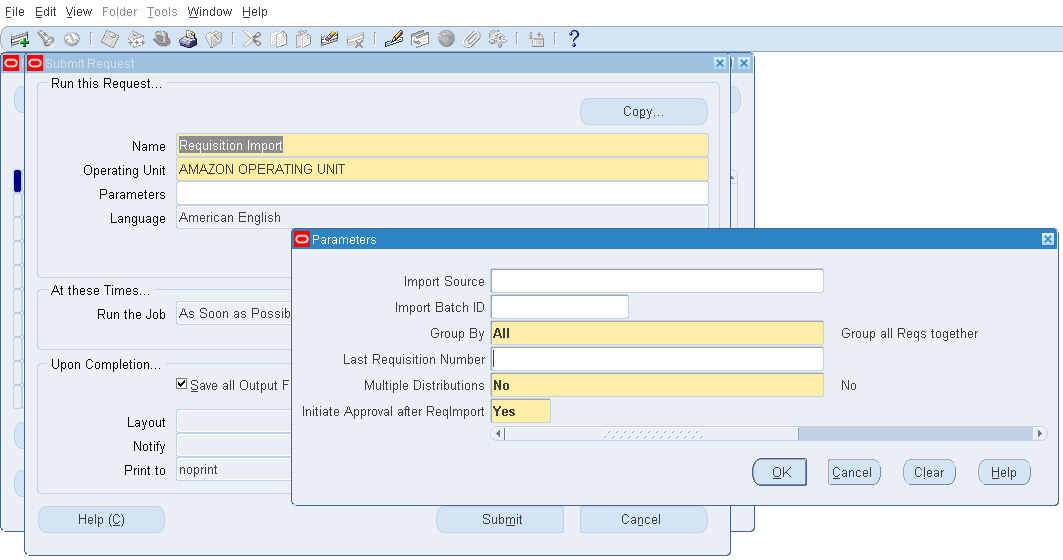Screen dimensions: 1063x560
Task: Open the View menu
Action: point(79,12)
